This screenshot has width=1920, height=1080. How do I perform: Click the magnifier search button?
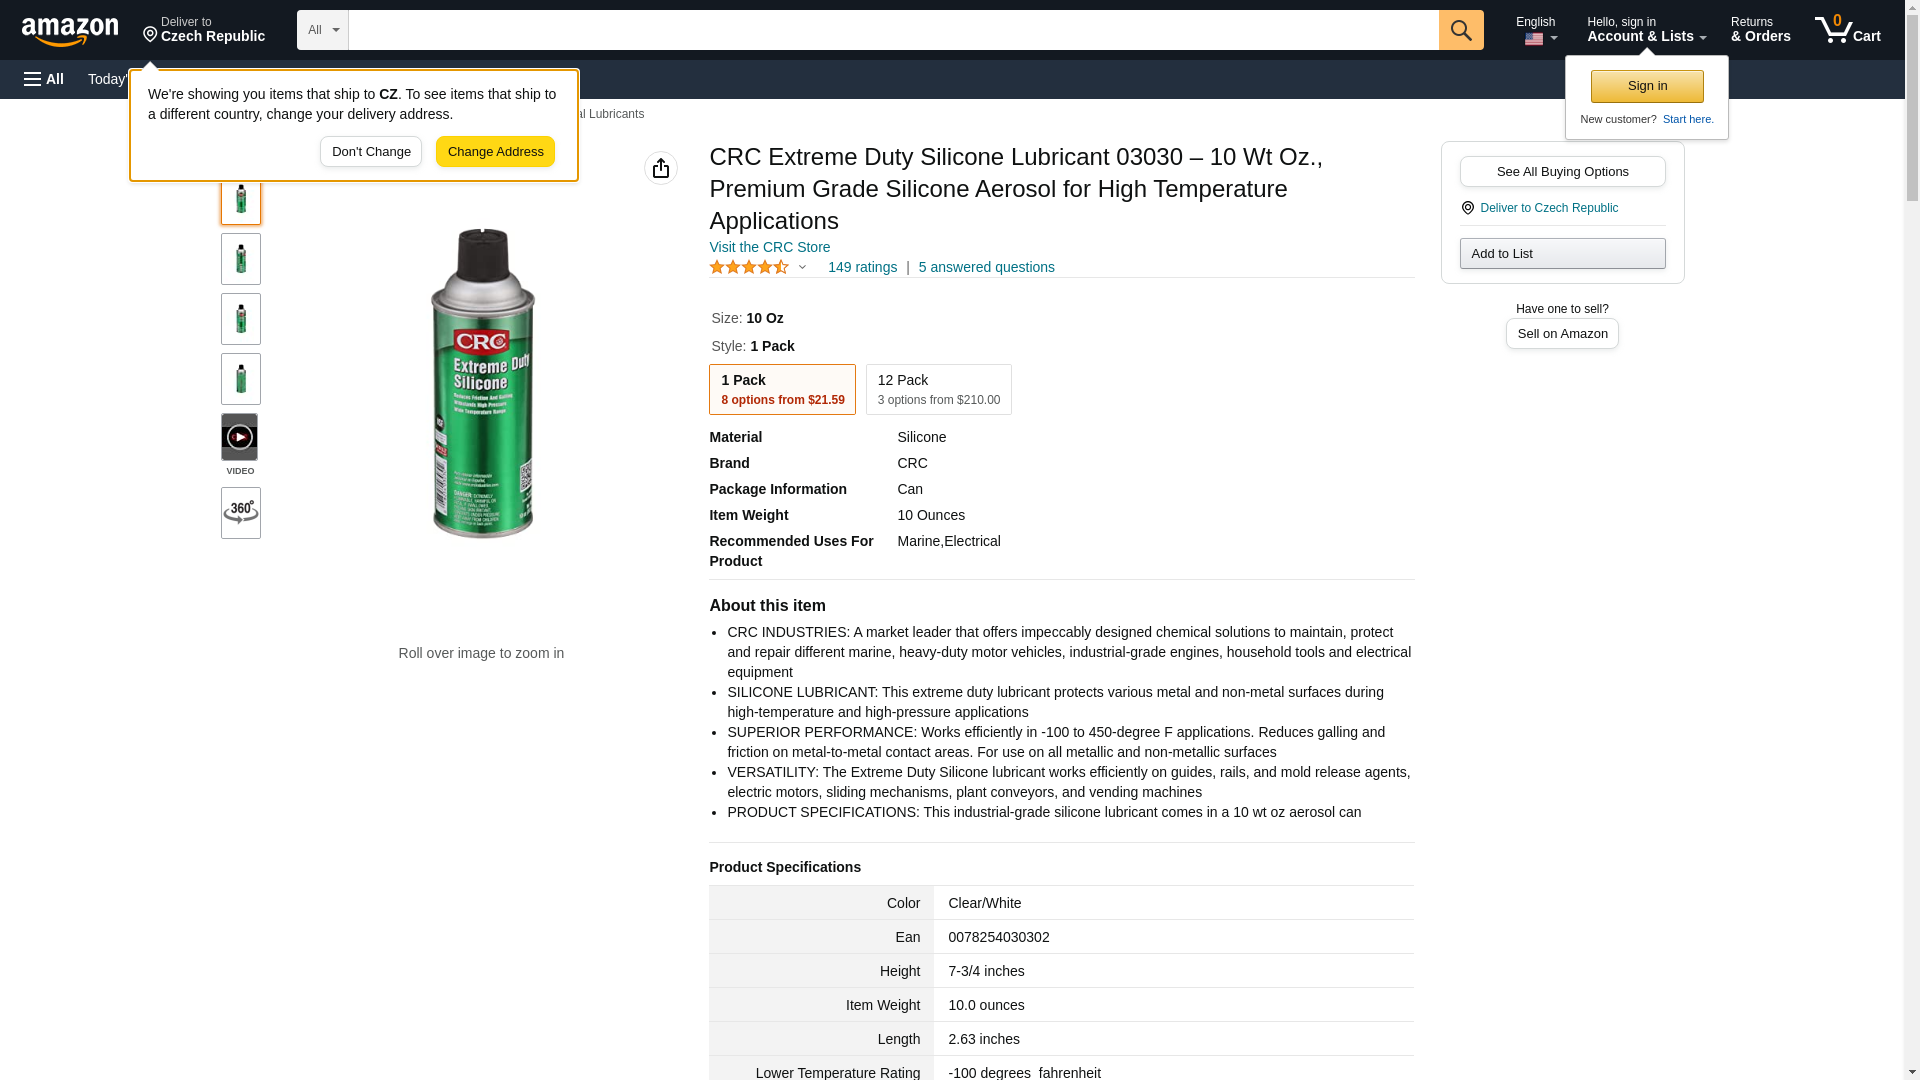click(1461, 30)
